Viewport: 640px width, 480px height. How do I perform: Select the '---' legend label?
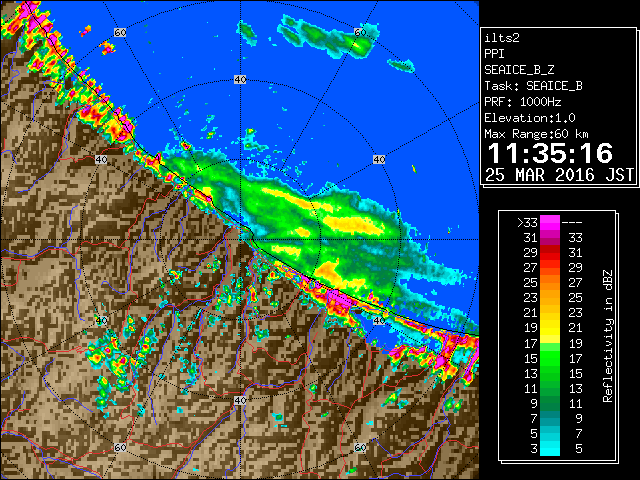pyautogui.click(x=572, y=223)
